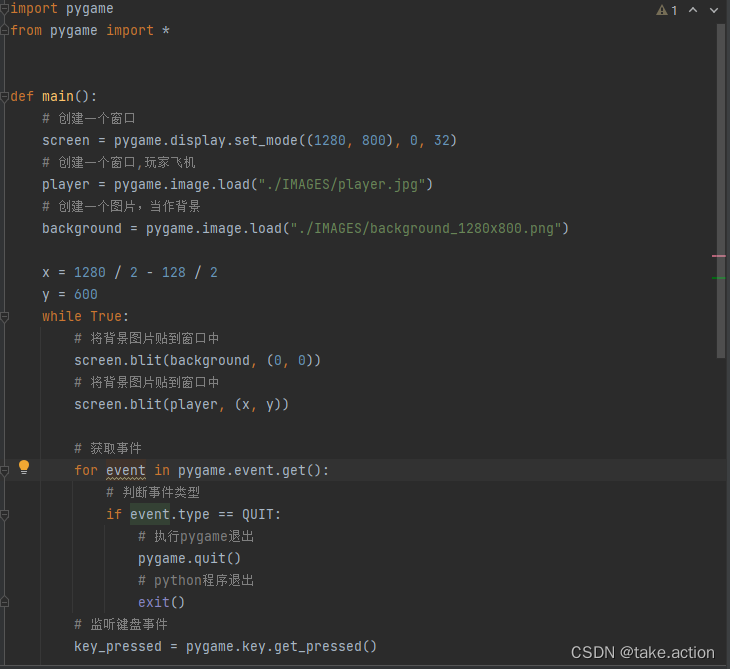
Task: Collapse the if event.type block fold marker
Action: [x=4, y=515]
